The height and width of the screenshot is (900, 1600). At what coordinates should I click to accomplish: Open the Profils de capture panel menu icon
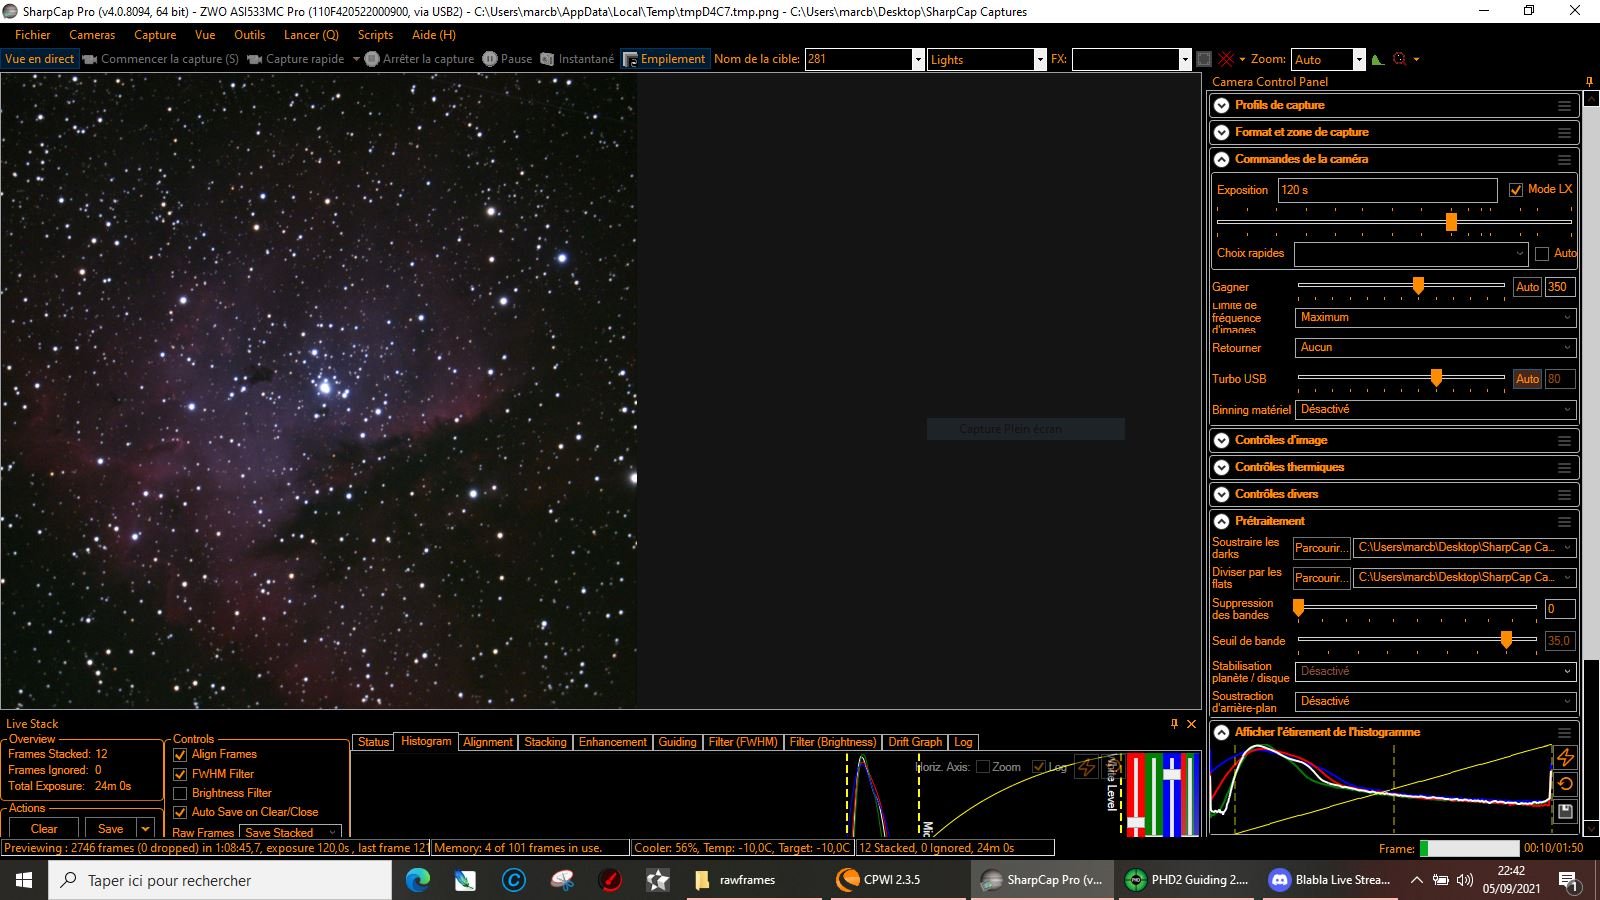1564,105
